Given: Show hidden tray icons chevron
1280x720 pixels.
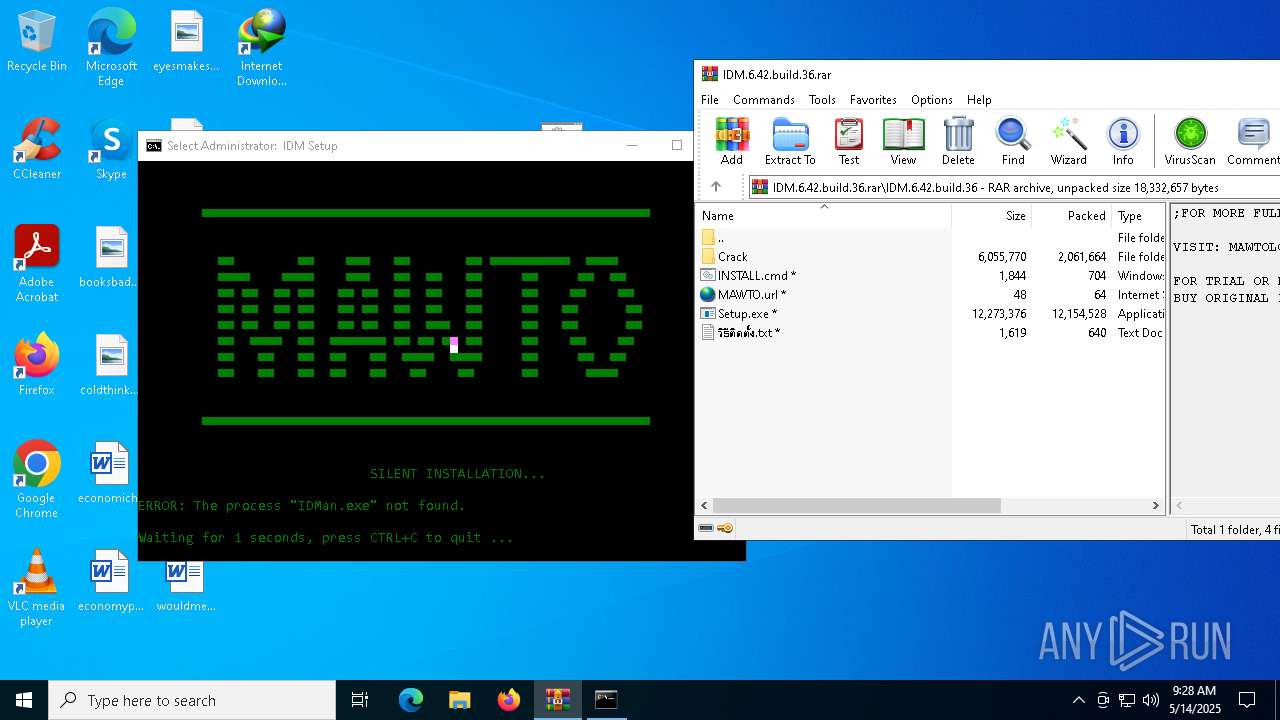Looking at the screenshot, I should 1078,700.
